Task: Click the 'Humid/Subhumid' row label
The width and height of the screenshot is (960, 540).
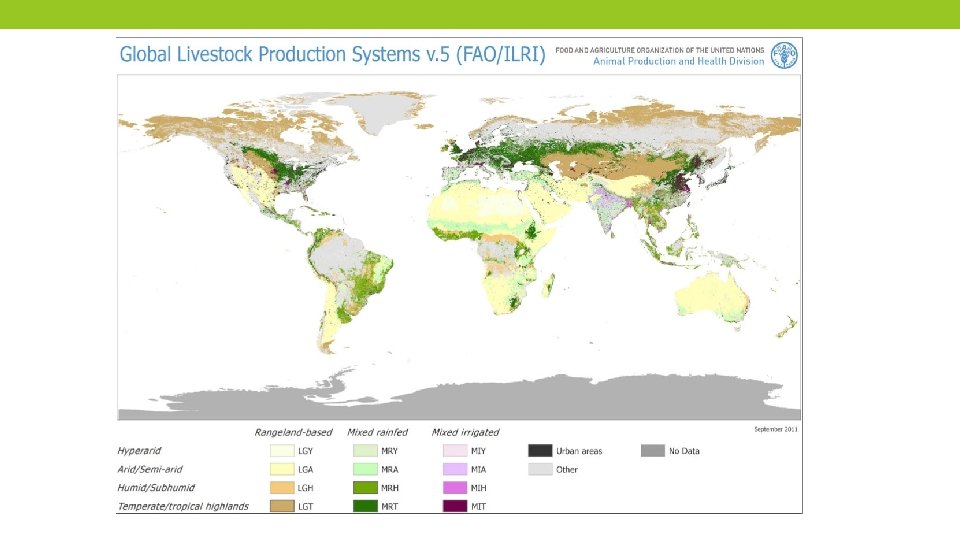Action: [156, 487]
